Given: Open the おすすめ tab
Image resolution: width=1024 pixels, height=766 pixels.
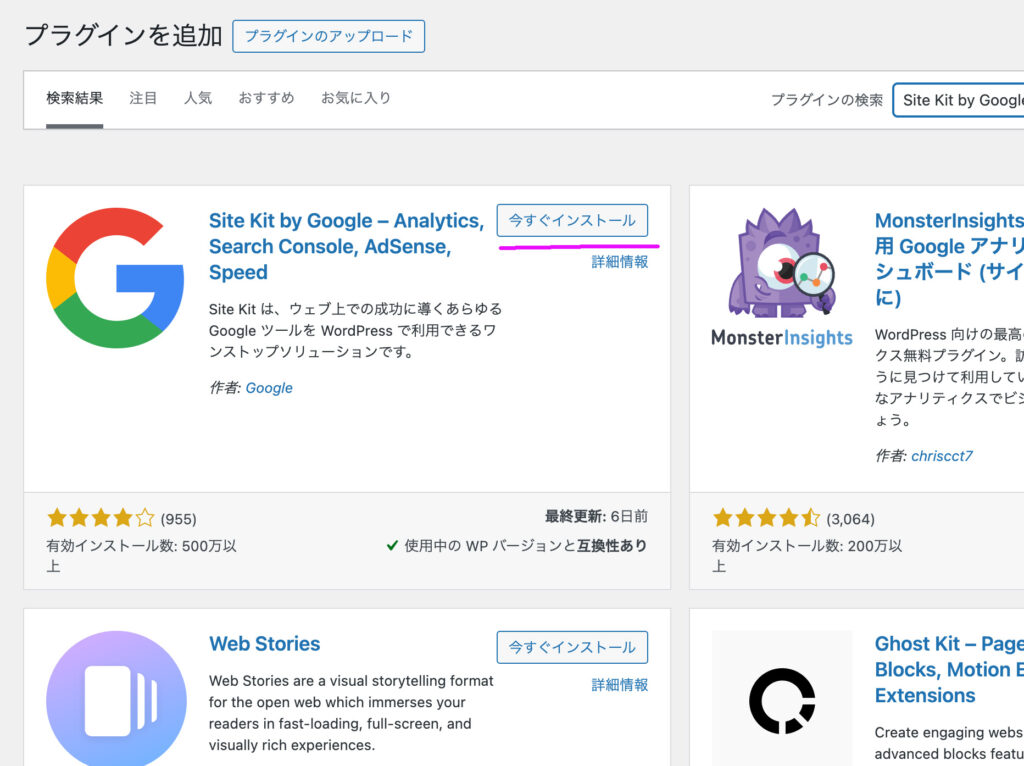Looking at the screenshot, I should pos(266,99).
